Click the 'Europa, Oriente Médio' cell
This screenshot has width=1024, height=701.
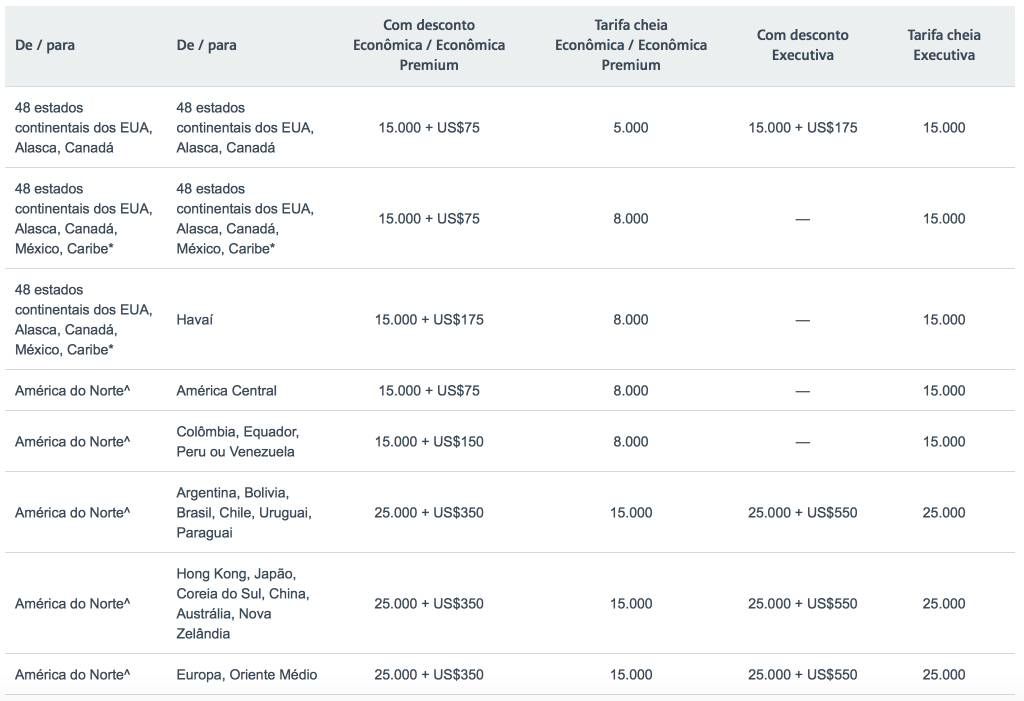pos(246,675)
